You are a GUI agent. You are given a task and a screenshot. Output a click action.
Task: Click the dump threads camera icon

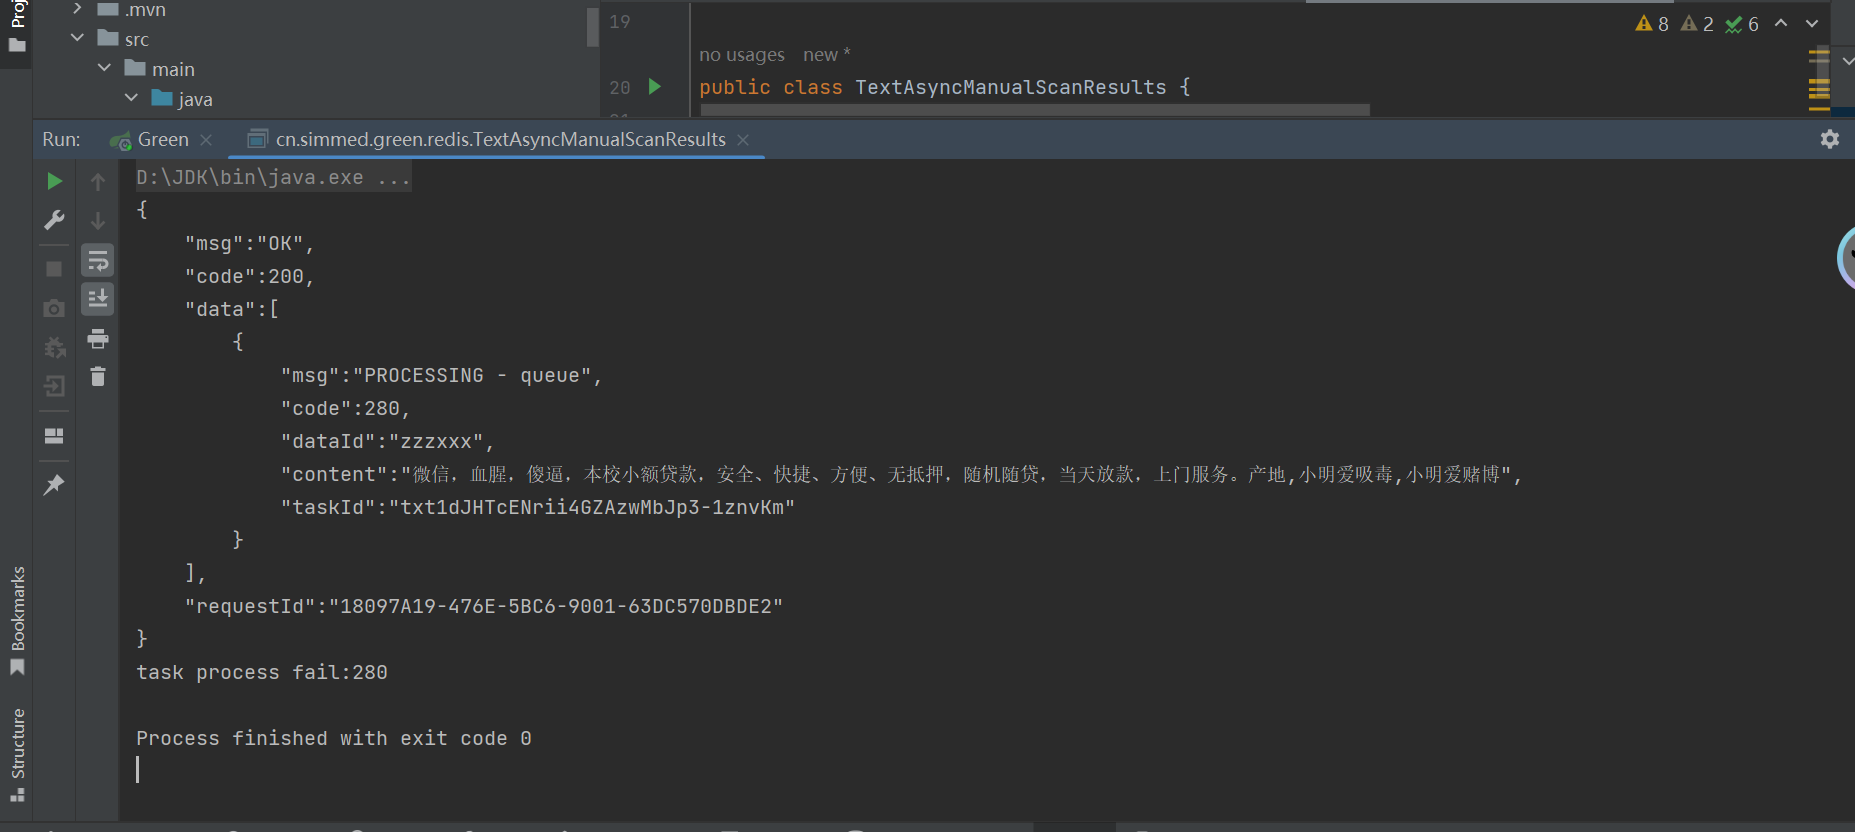pos(54,308)
